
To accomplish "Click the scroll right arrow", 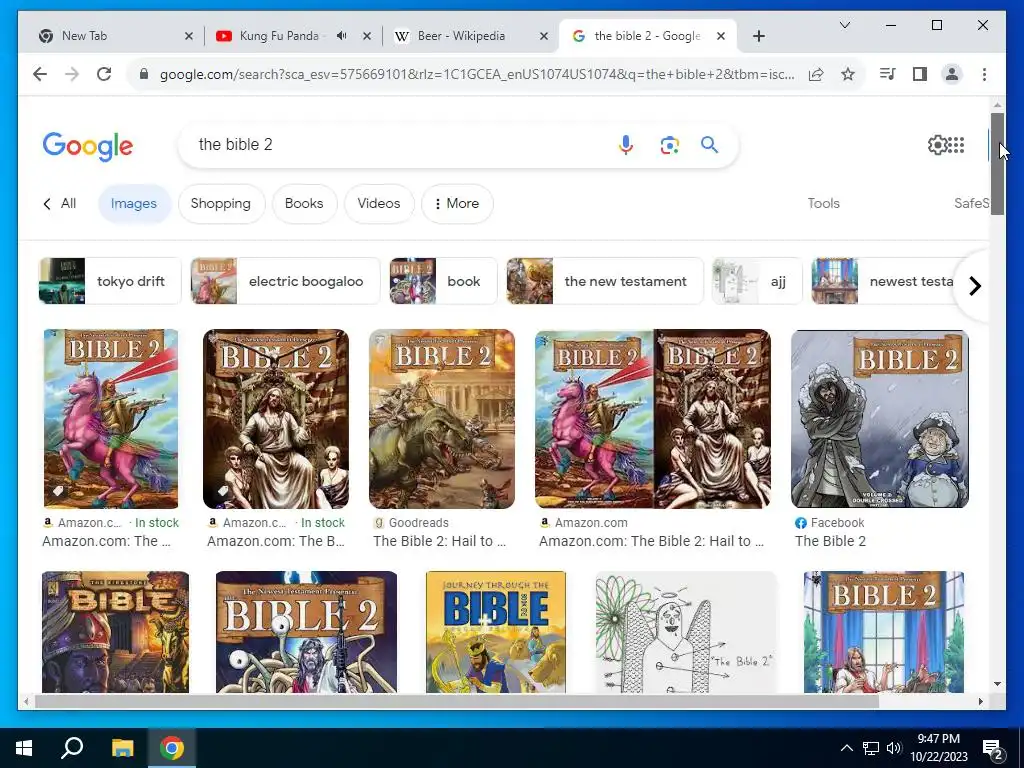I will [x=981, y=701].
